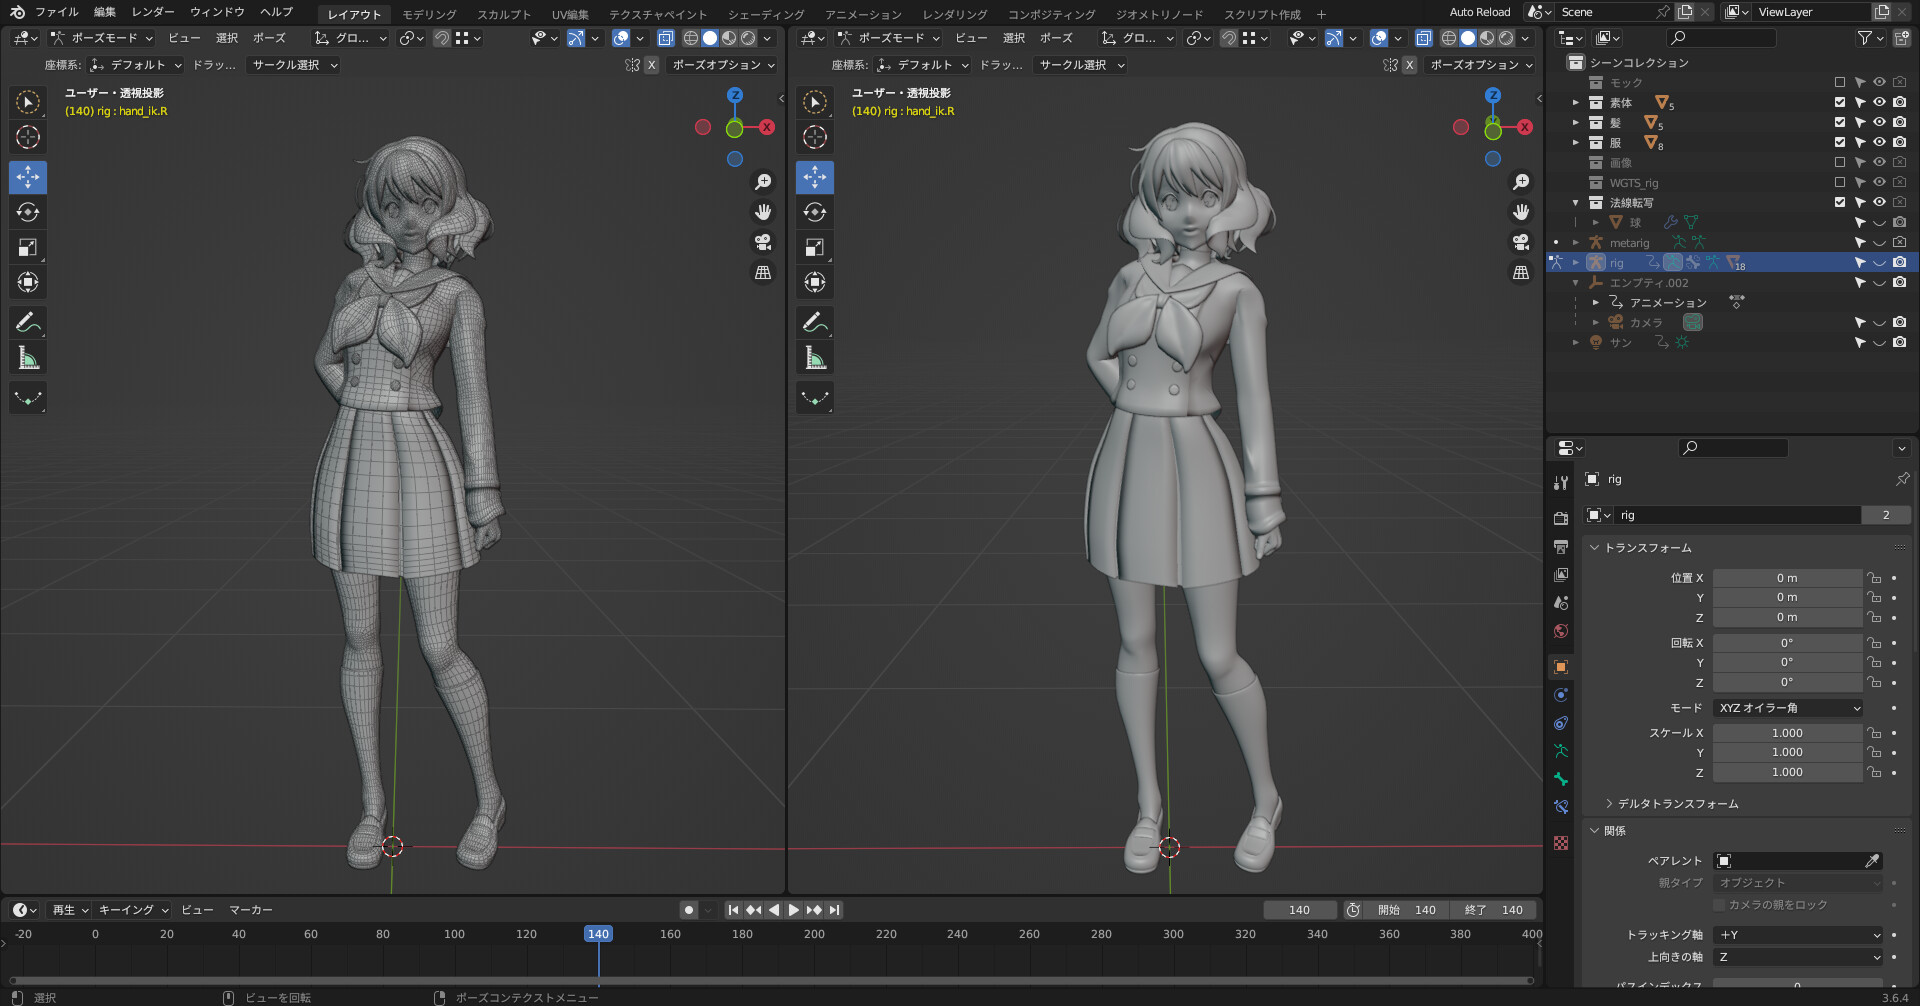1920x1006 pixels.
Task: Select the Annotate tool in left viewport
Action: click(28, 322)
